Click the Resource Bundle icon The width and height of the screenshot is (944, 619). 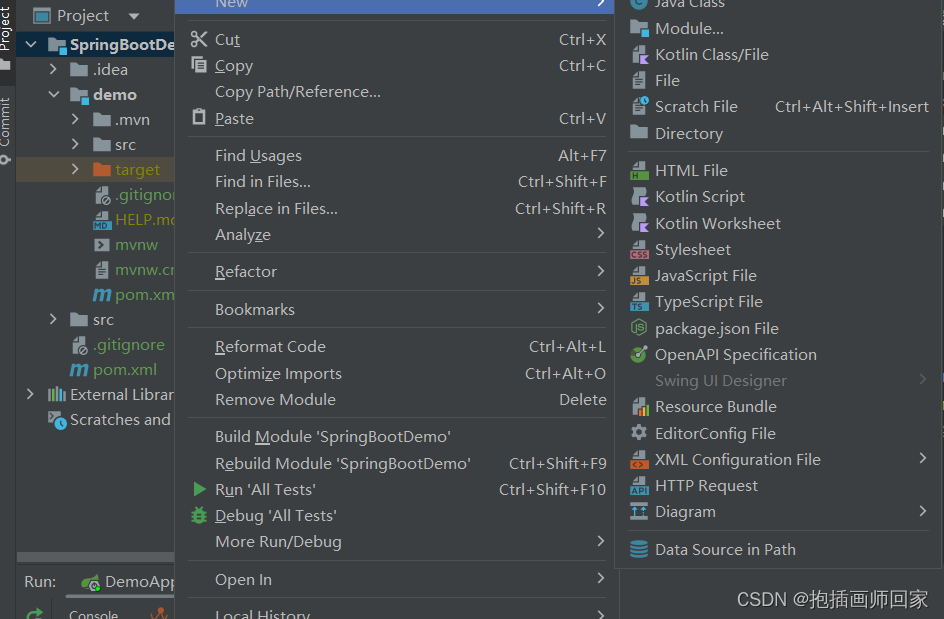pyautogui.click(x=640, y=407)
